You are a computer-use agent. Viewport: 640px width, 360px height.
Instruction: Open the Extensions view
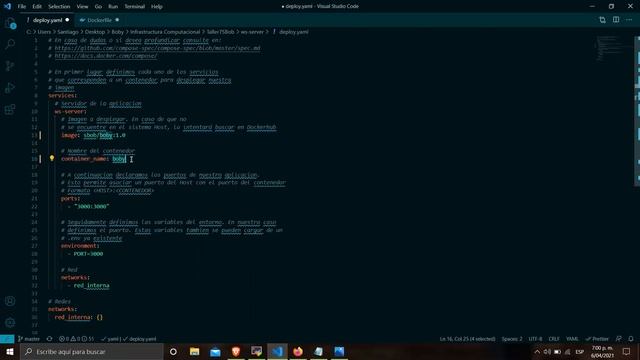tap(10, 109)
